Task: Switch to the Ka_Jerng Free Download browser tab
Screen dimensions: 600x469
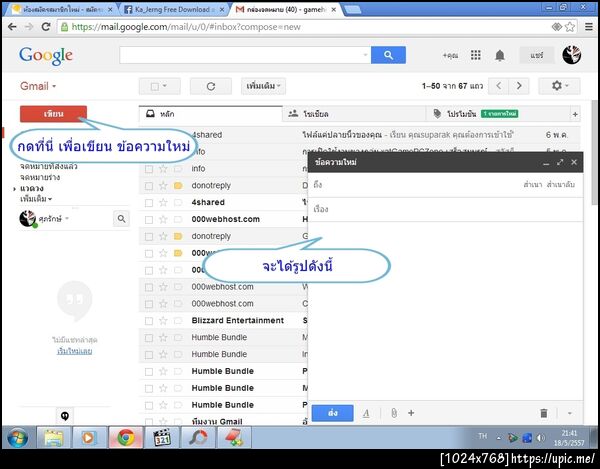Action: click(x=173, y=10)
